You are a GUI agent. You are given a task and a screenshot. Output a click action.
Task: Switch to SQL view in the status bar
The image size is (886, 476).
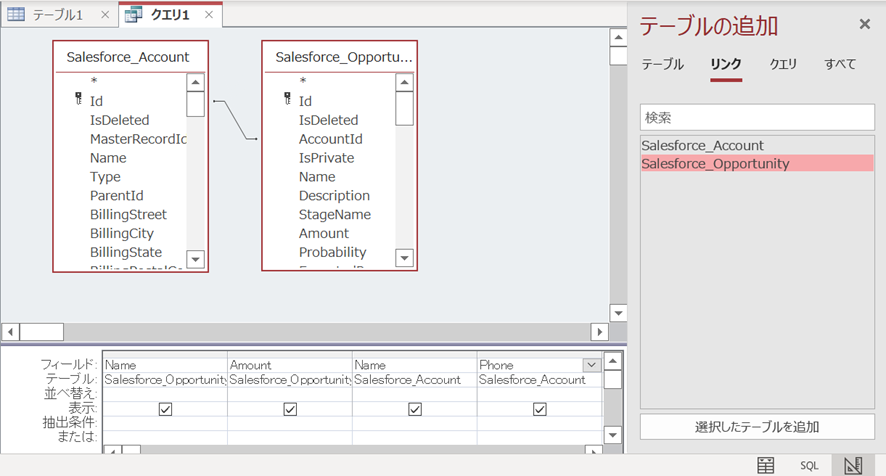[x=809, y=465]
